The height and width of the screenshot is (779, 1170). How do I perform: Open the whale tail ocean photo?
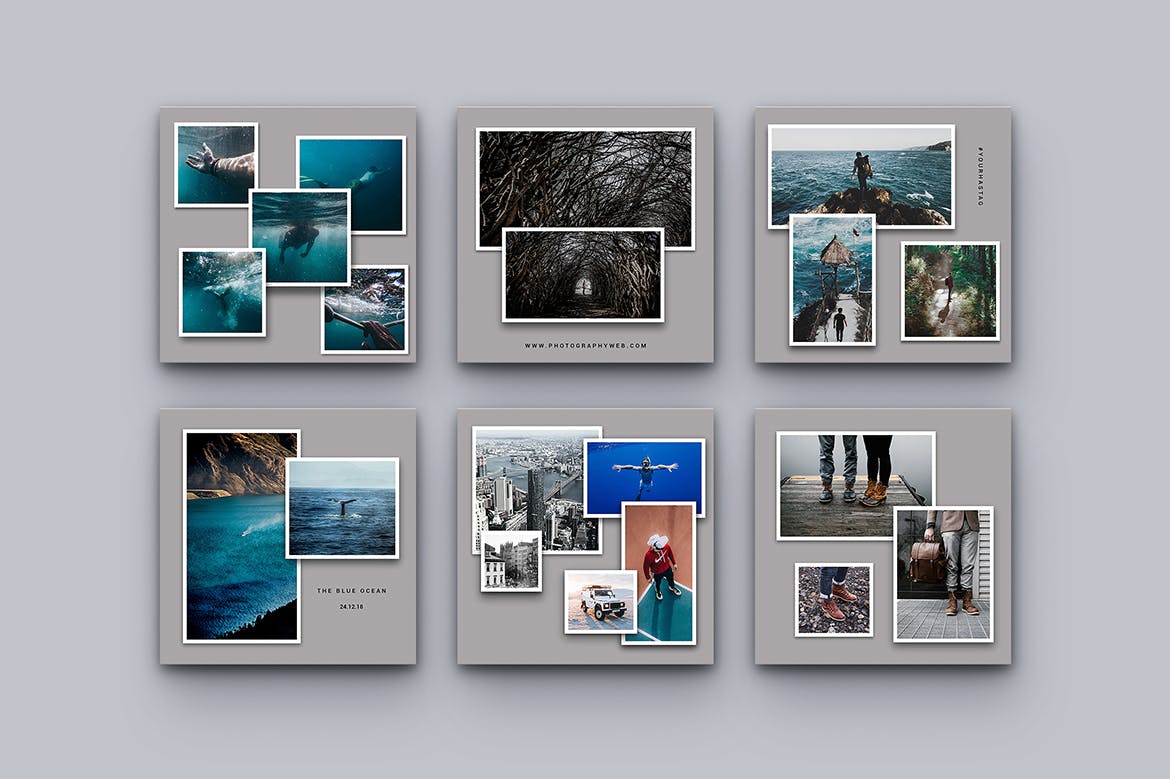[x=343, y=508]
